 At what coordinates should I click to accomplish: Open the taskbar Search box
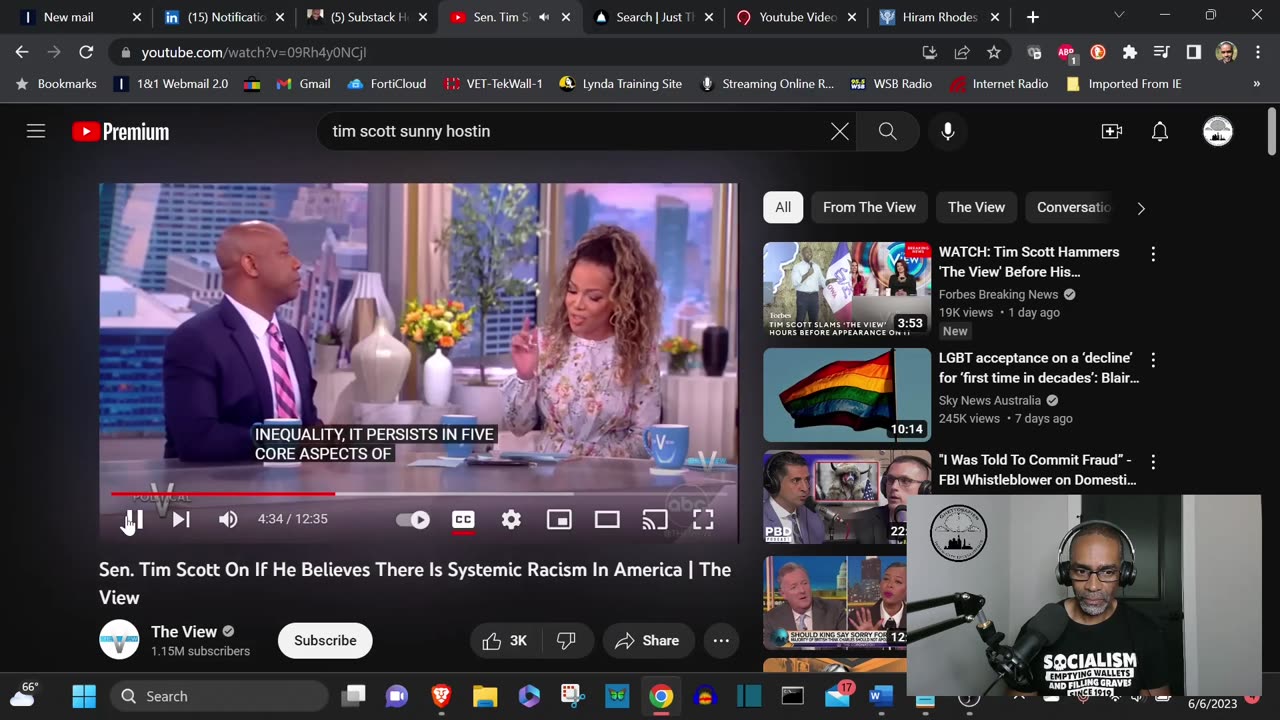click(218, 696)
